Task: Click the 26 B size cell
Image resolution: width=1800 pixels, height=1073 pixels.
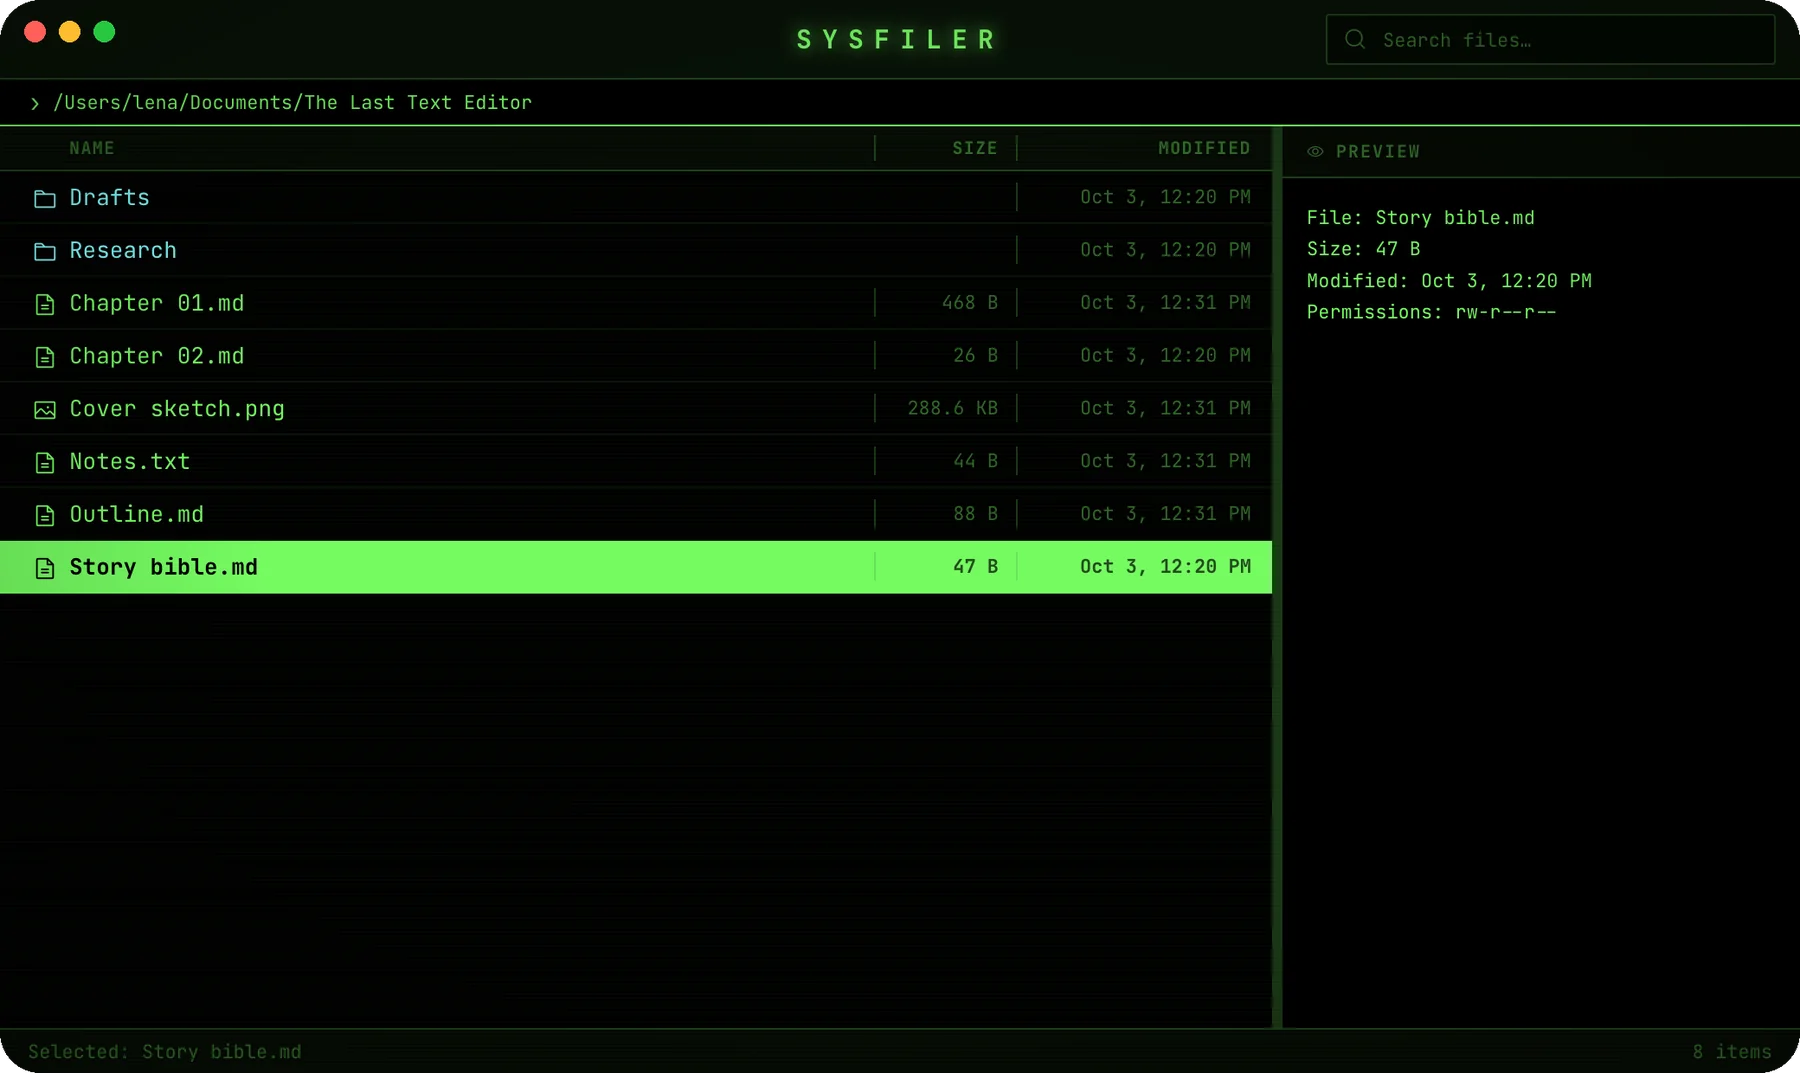Action: tap(975, 355)
